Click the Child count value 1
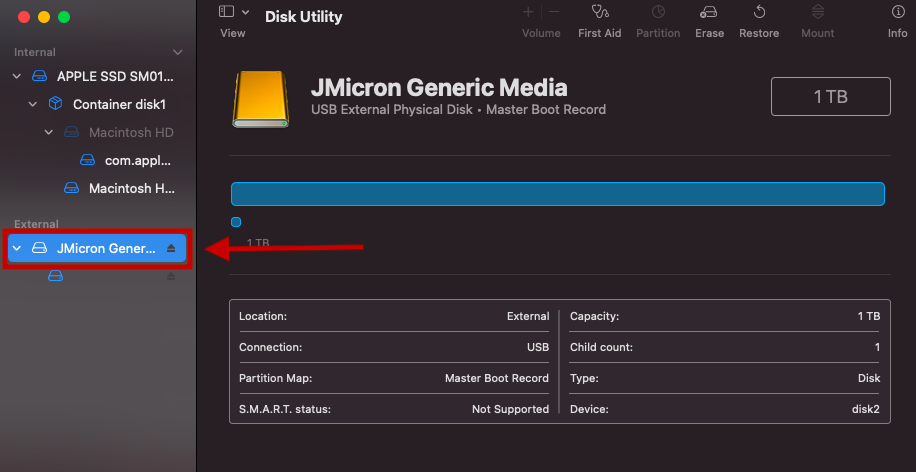916x472 pixels. [x=877, y=348]
